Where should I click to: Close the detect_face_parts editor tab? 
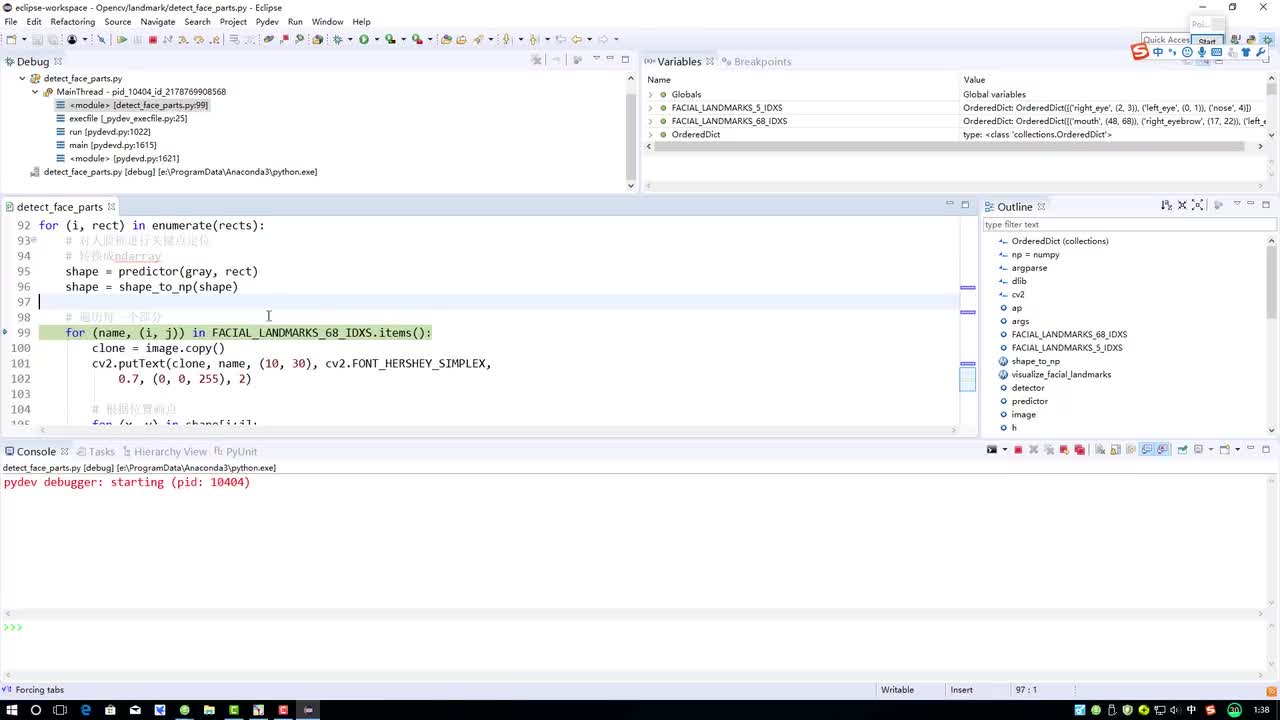tap(111, 207)
